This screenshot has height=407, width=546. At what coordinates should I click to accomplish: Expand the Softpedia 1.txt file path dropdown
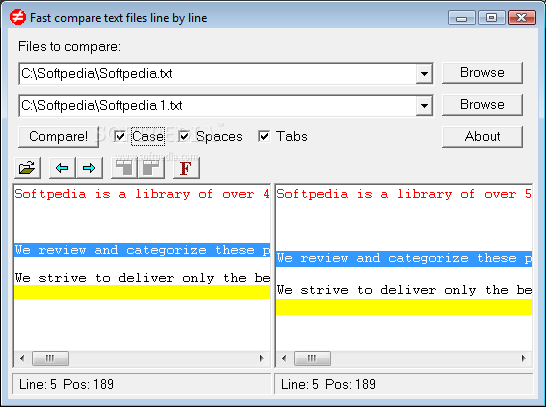point(424,105)
